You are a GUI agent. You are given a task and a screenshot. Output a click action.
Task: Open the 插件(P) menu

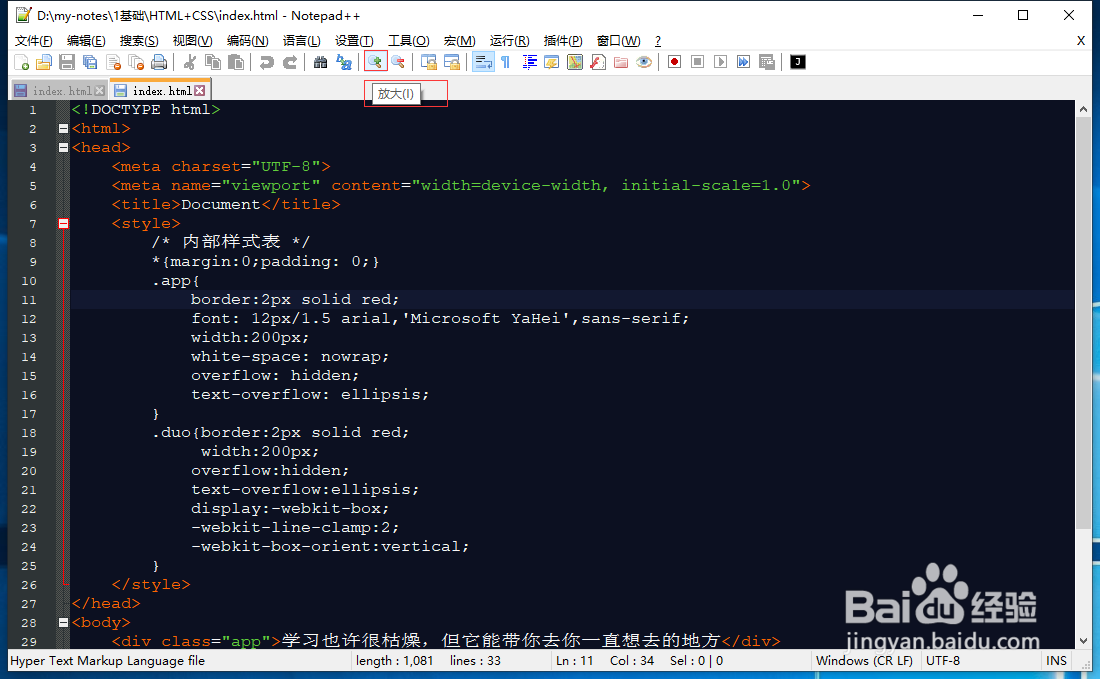point(563,41)
